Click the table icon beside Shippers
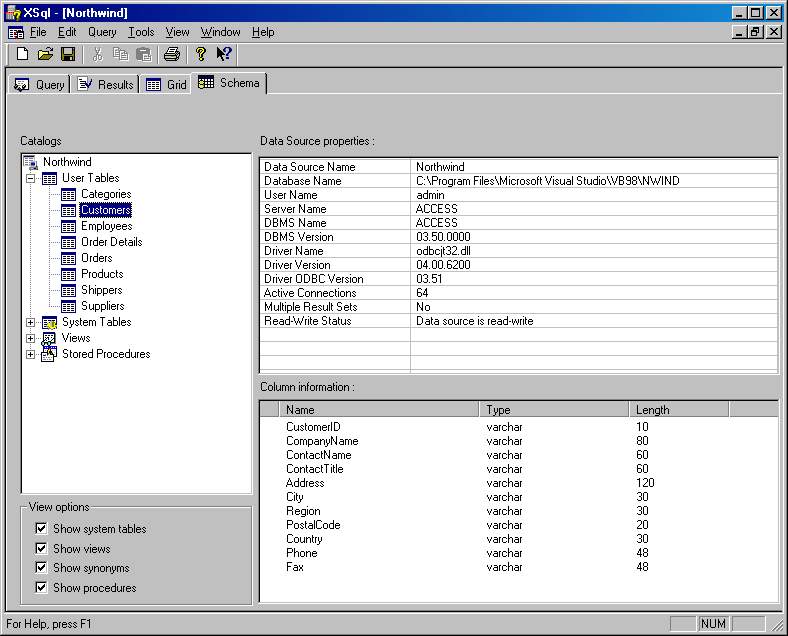Viewport: 788px width, 636px height. click(68, 290)
